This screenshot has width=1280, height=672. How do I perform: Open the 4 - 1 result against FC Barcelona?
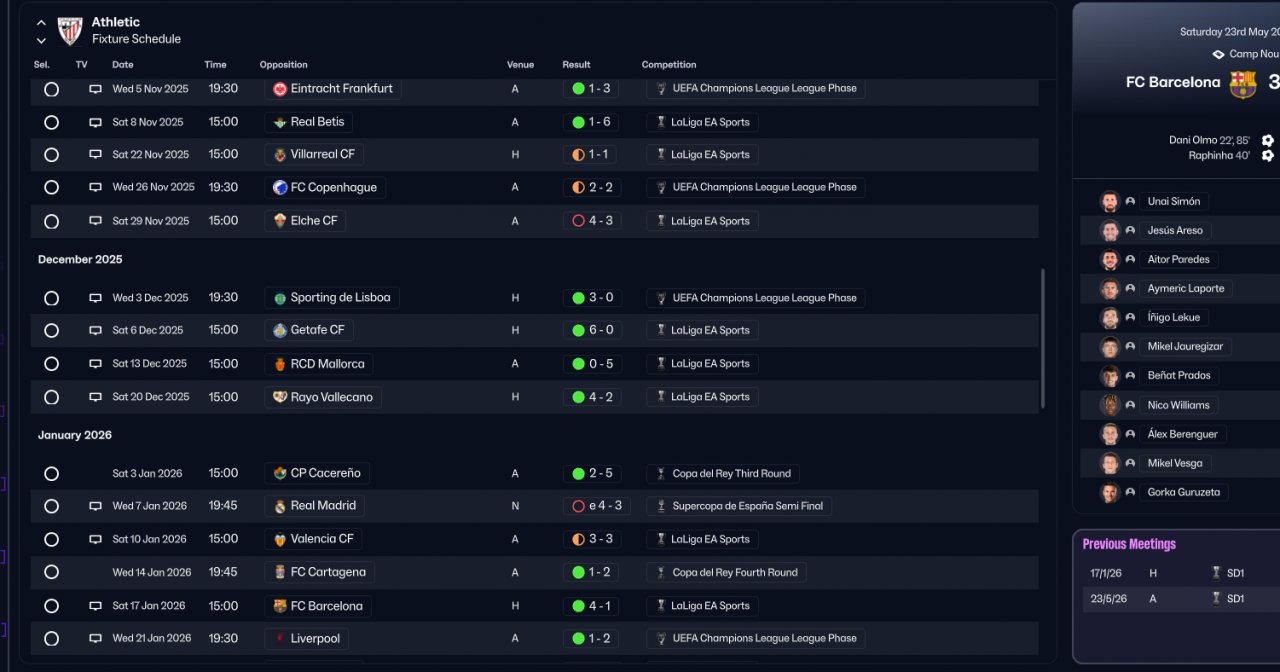(x=599, y=606)
